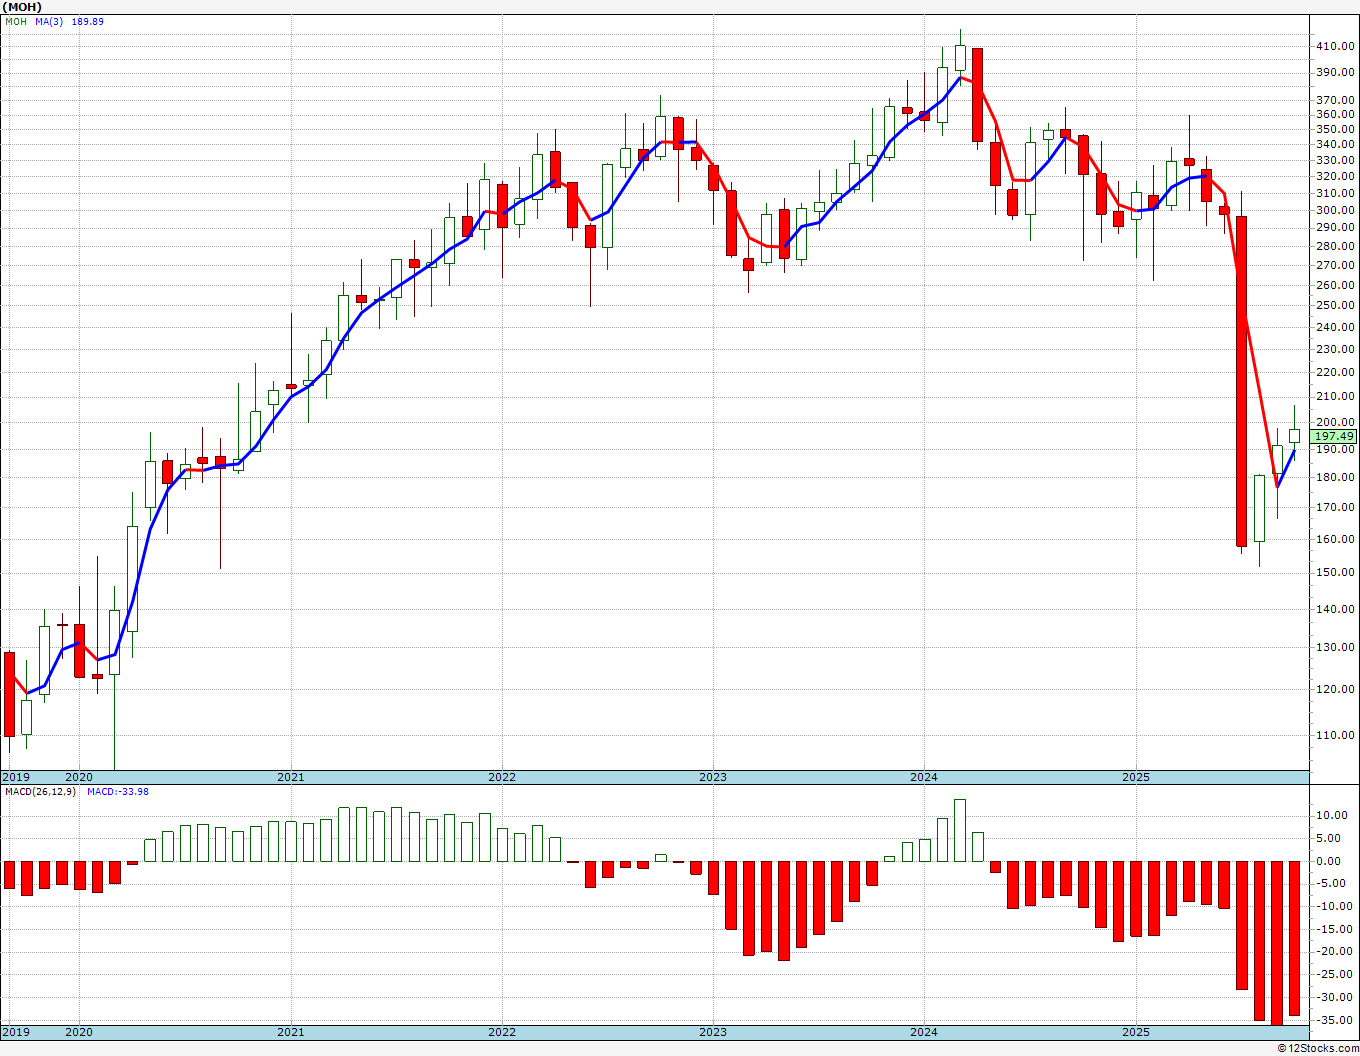Select the 2023 marker on the price timeline
This screenshot has width=1360, height=1056.
(713, 777)
